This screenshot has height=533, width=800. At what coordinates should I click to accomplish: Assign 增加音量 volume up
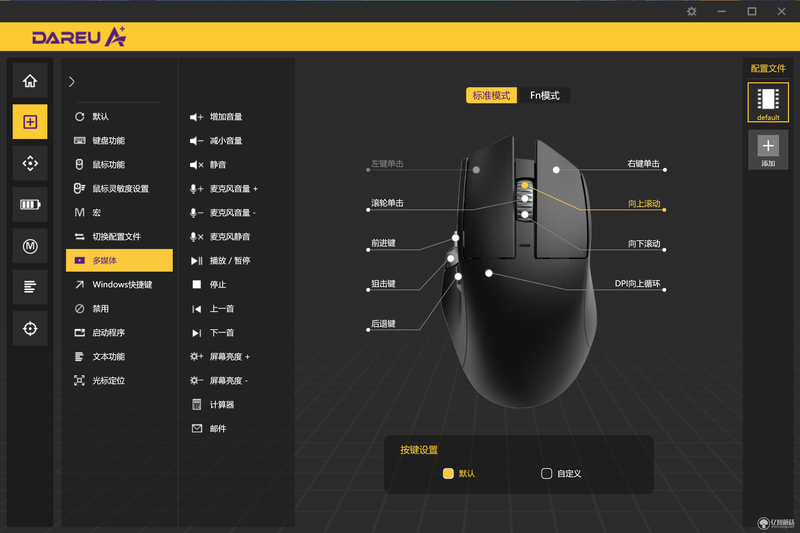[216, 117]
